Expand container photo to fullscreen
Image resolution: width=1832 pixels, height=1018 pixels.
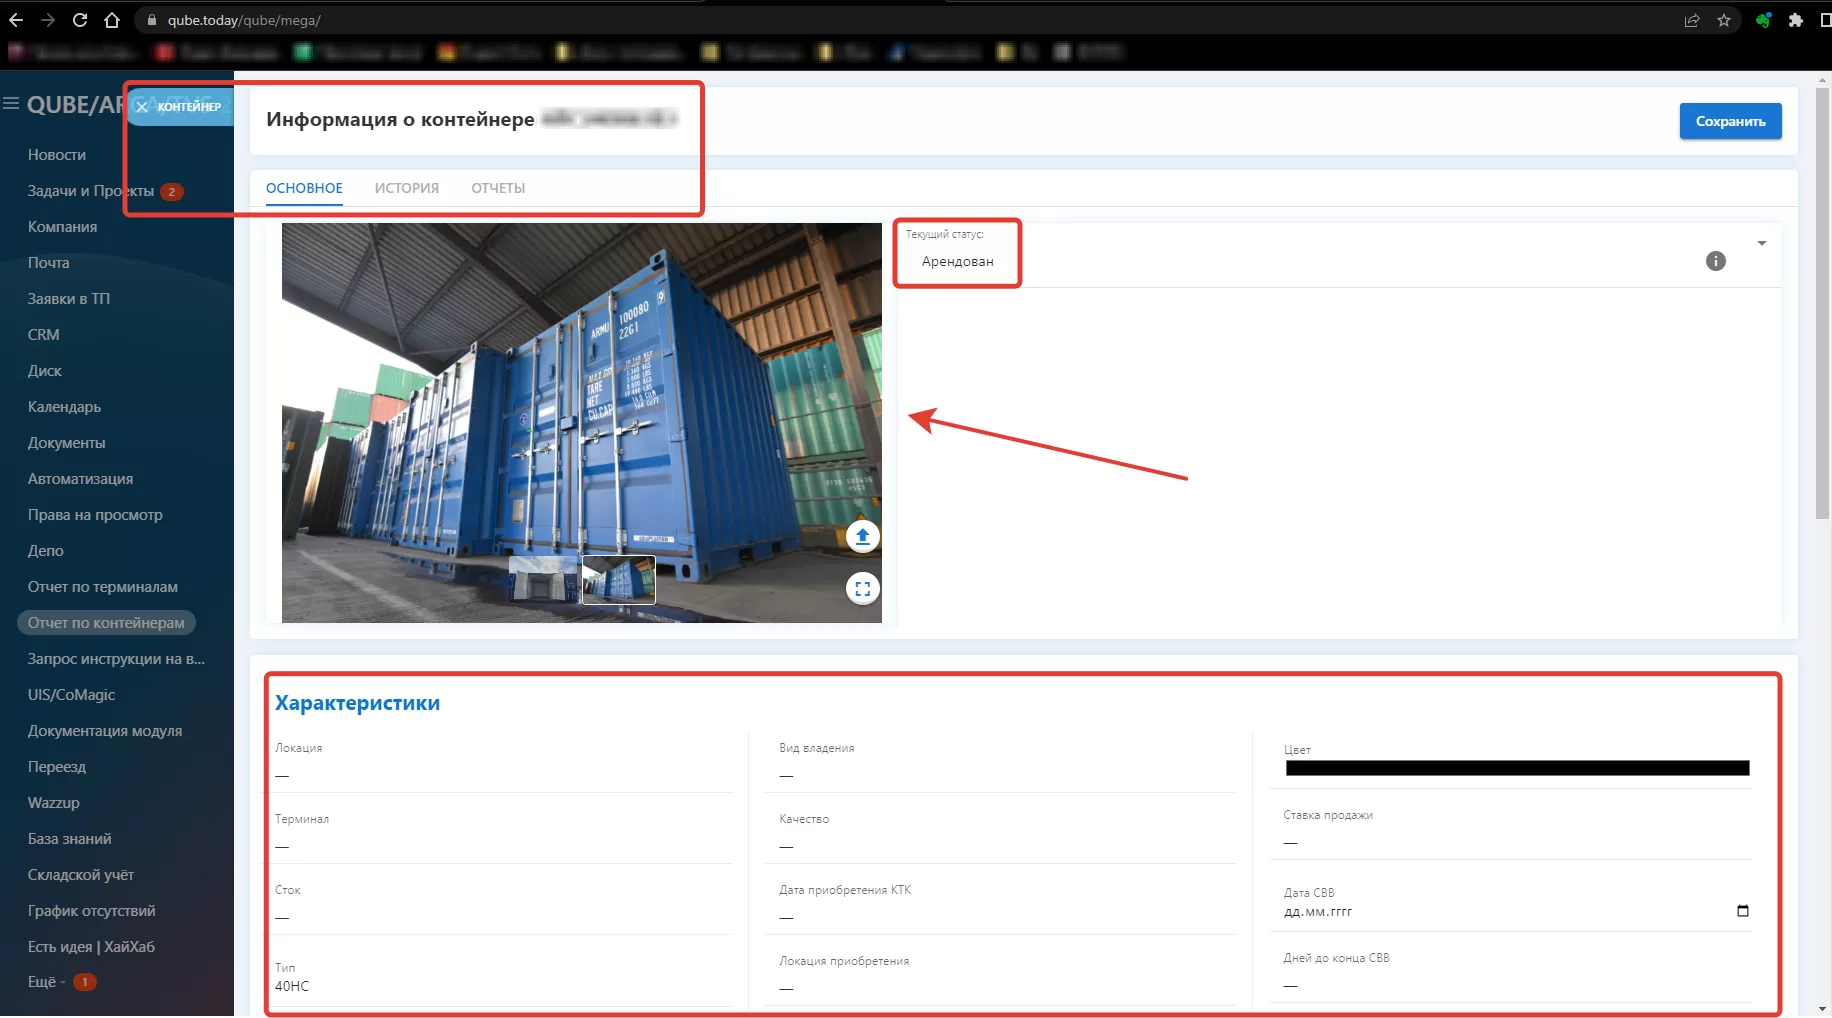pos(863,589)
